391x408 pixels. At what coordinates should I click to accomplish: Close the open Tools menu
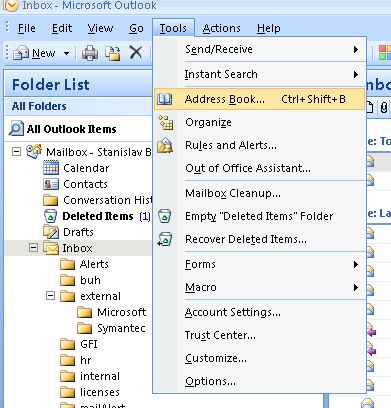click(x=173, y=28)
